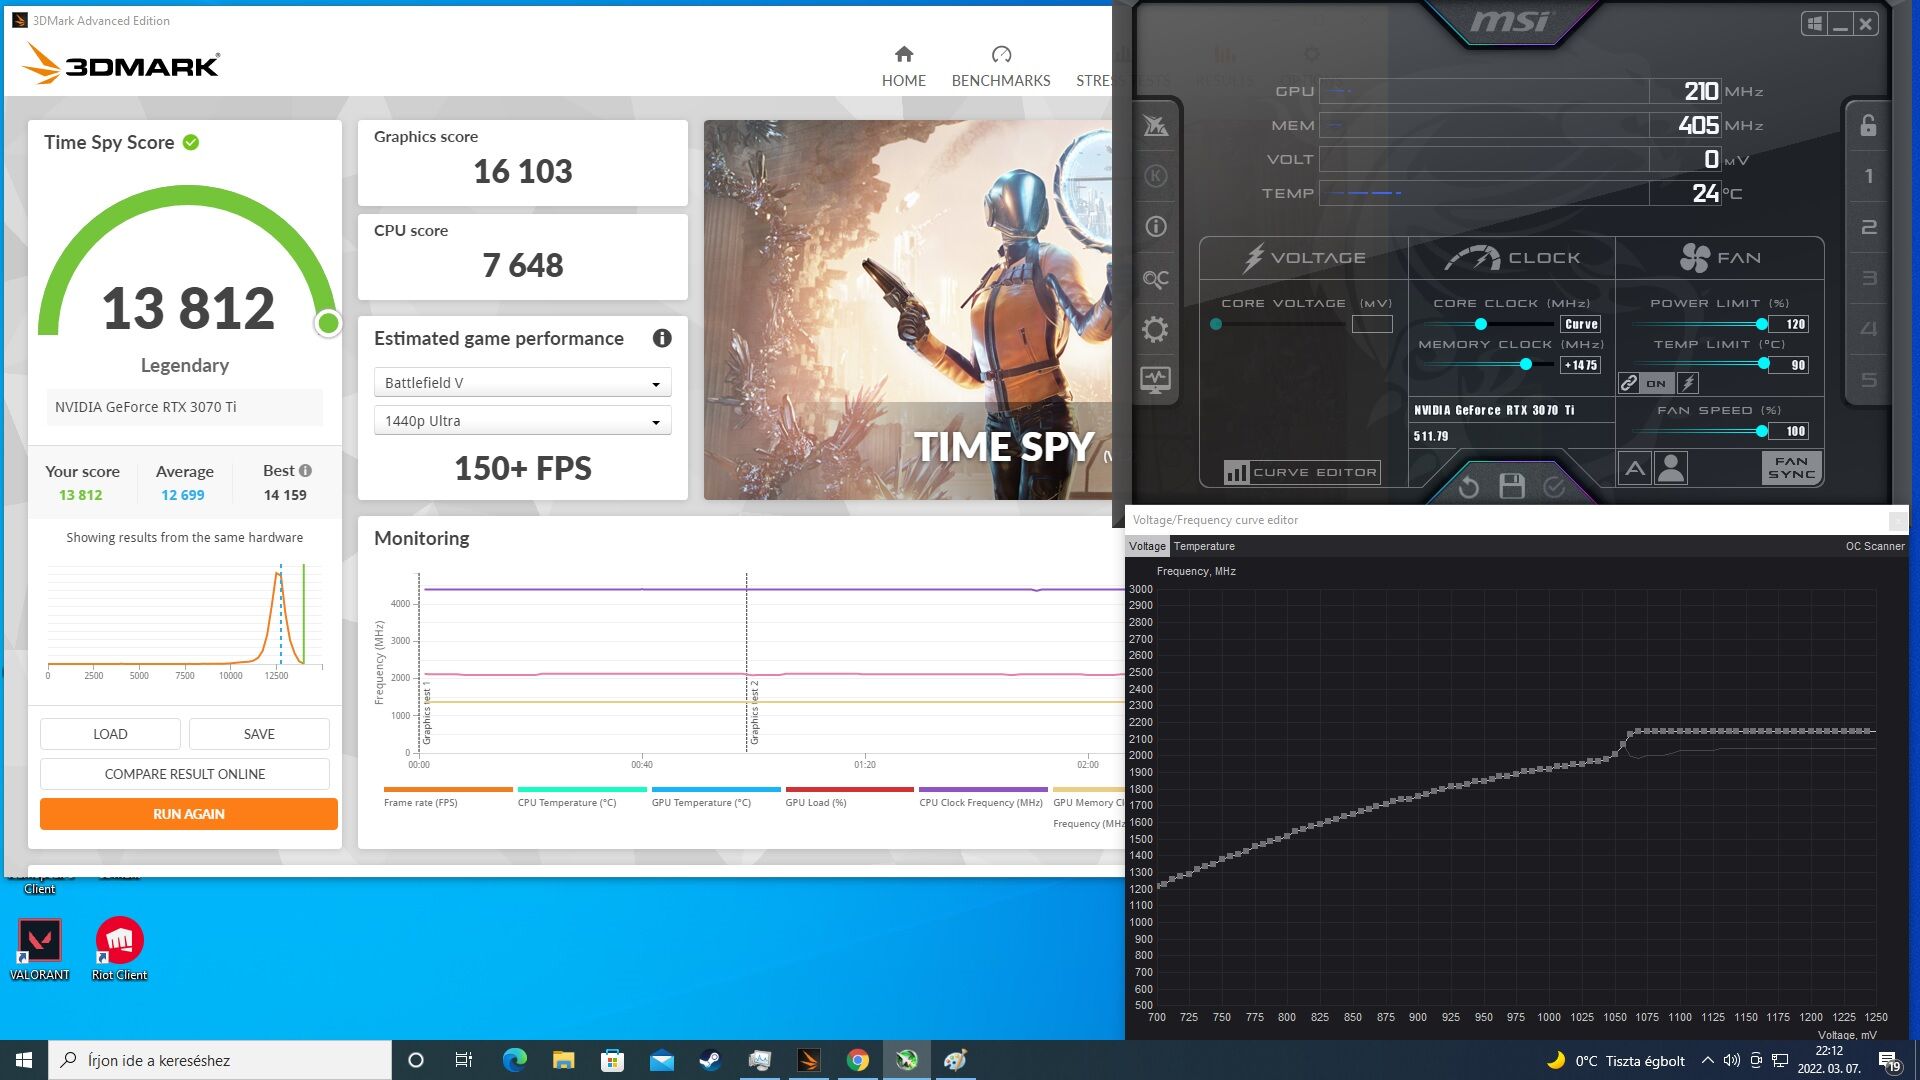
Task: Adjust the Memory Clock slider handle
Action: [x=1526, y=365]
